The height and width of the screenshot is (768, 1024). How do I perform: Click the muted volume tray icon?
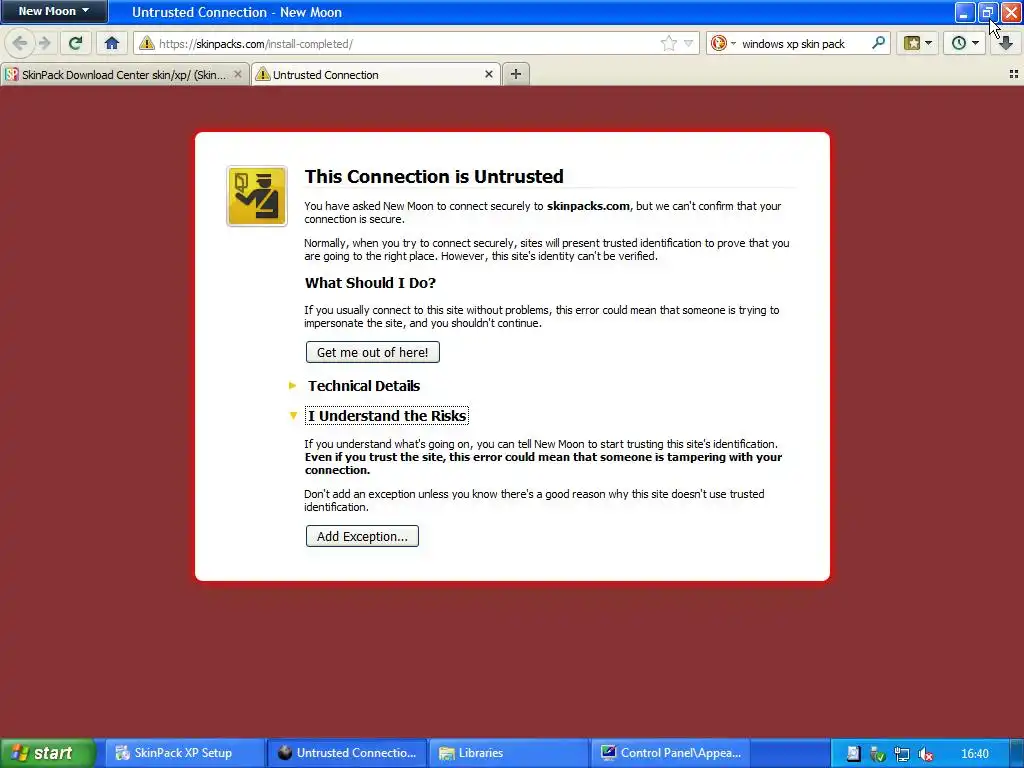click(925, 754)
